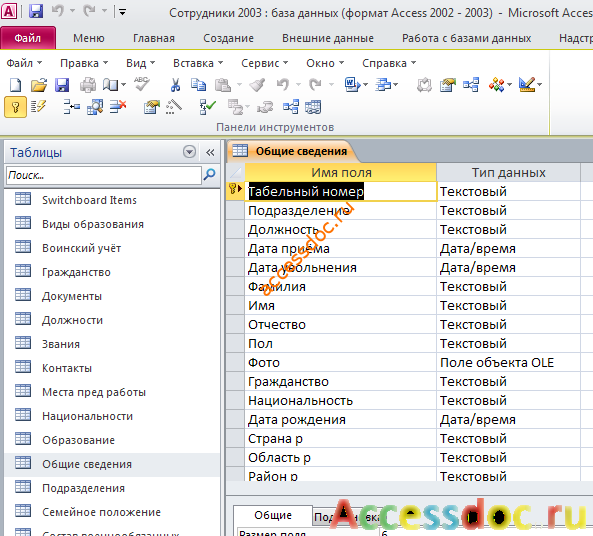Click the New Object colorful icon
The width and height of the screenshot is (593, 536).
(497, 85)
